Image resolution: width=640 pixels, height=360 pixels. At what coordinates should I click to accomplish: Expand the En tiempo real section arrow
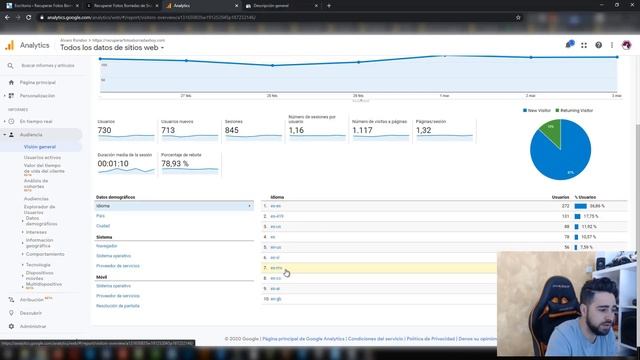point(4,121)
